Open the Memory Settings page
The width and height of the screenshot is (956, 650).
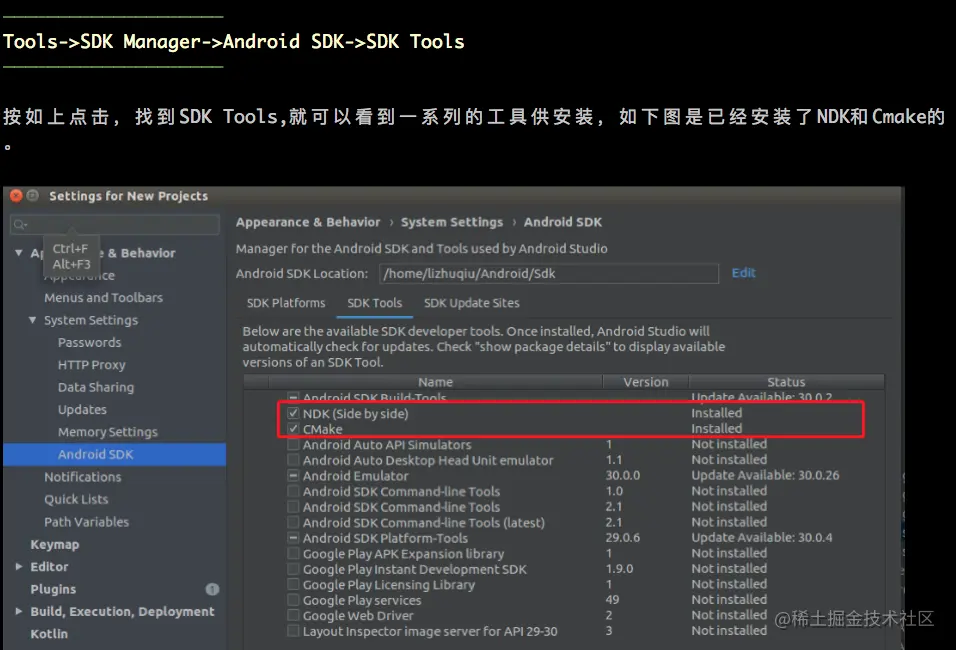click(x=108, y=432)
